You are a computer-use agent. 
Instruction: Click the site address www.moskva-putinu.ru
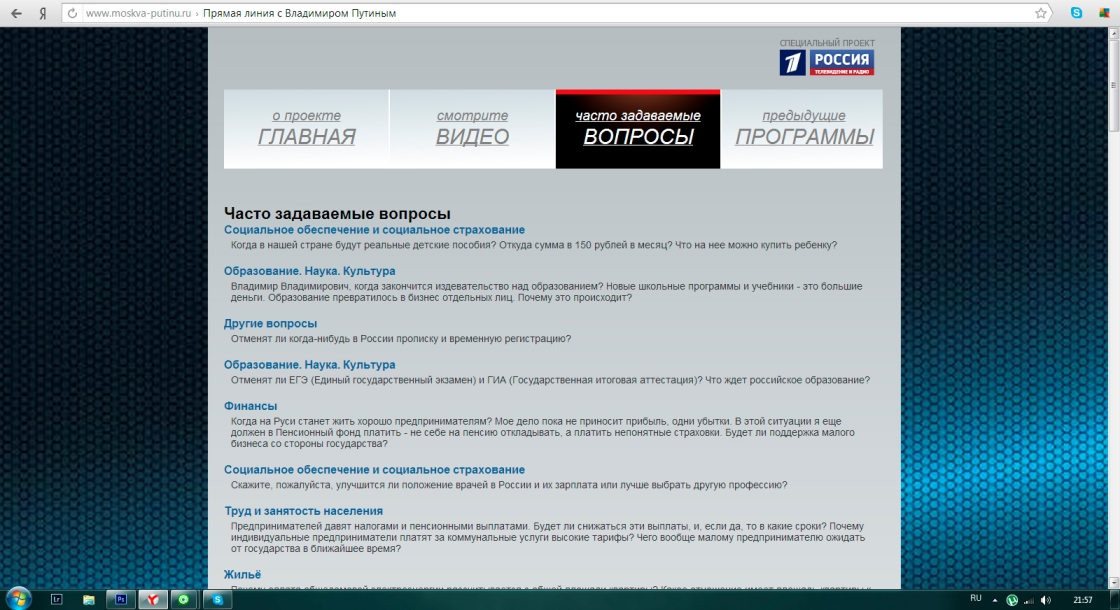coord(139,13)
